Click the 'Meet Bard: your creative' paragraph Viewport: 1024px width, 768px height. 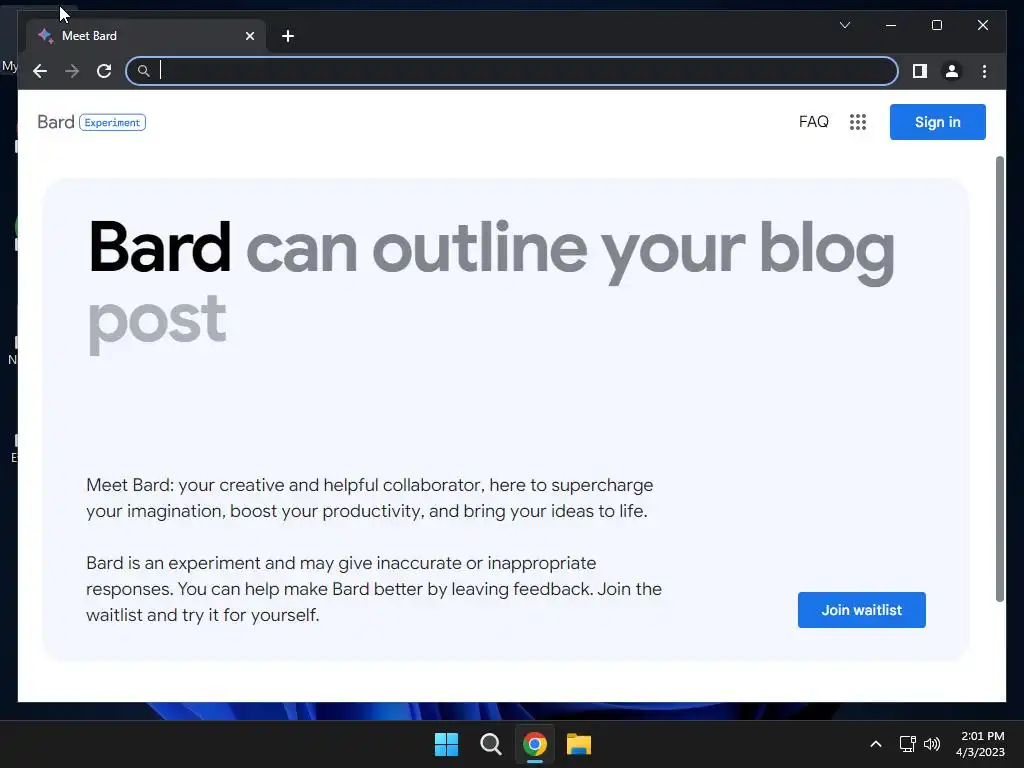pos(370,498)
